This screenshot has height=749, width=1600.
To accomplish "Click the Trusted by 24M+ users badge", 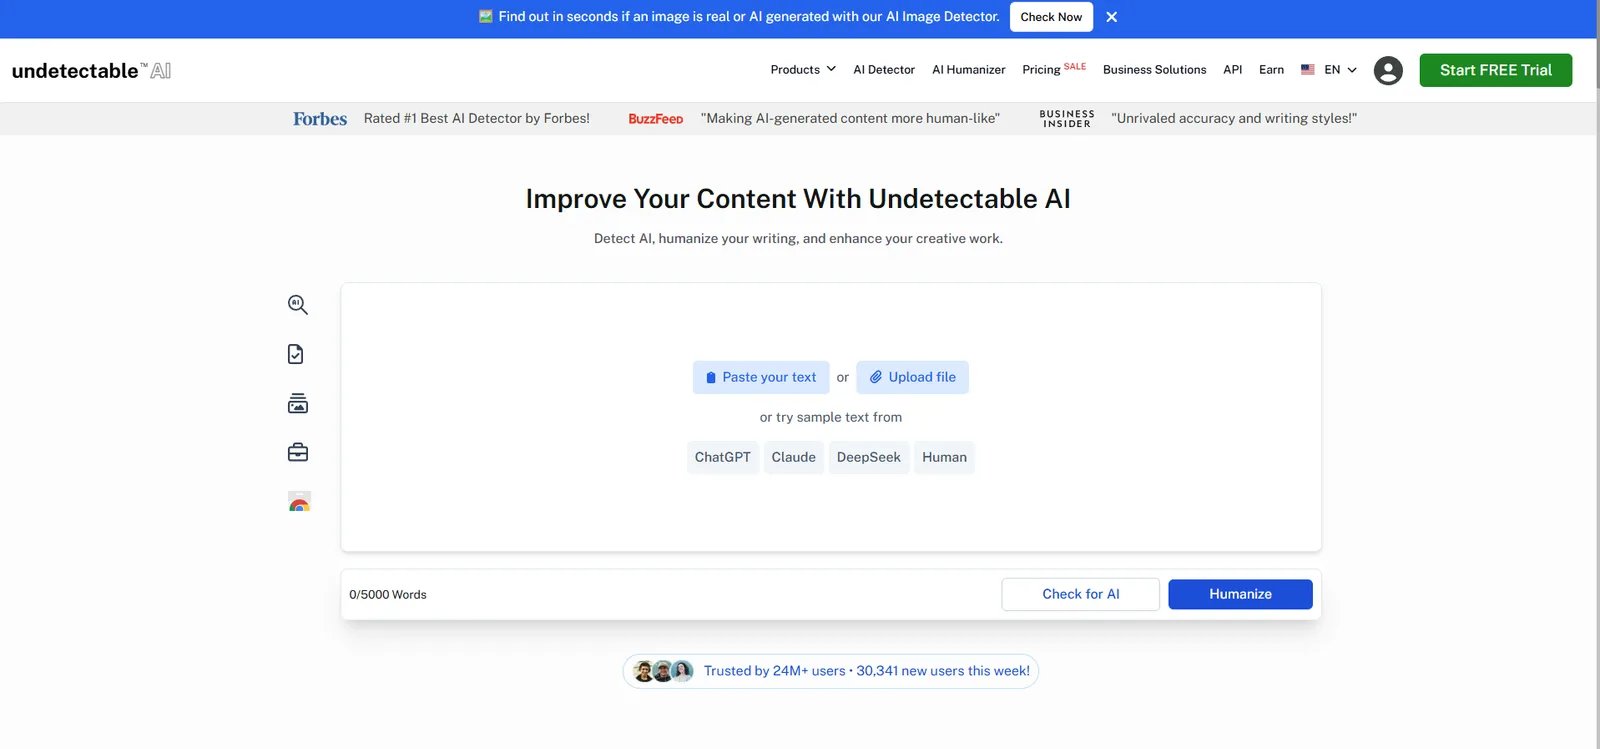I will 831,671.
